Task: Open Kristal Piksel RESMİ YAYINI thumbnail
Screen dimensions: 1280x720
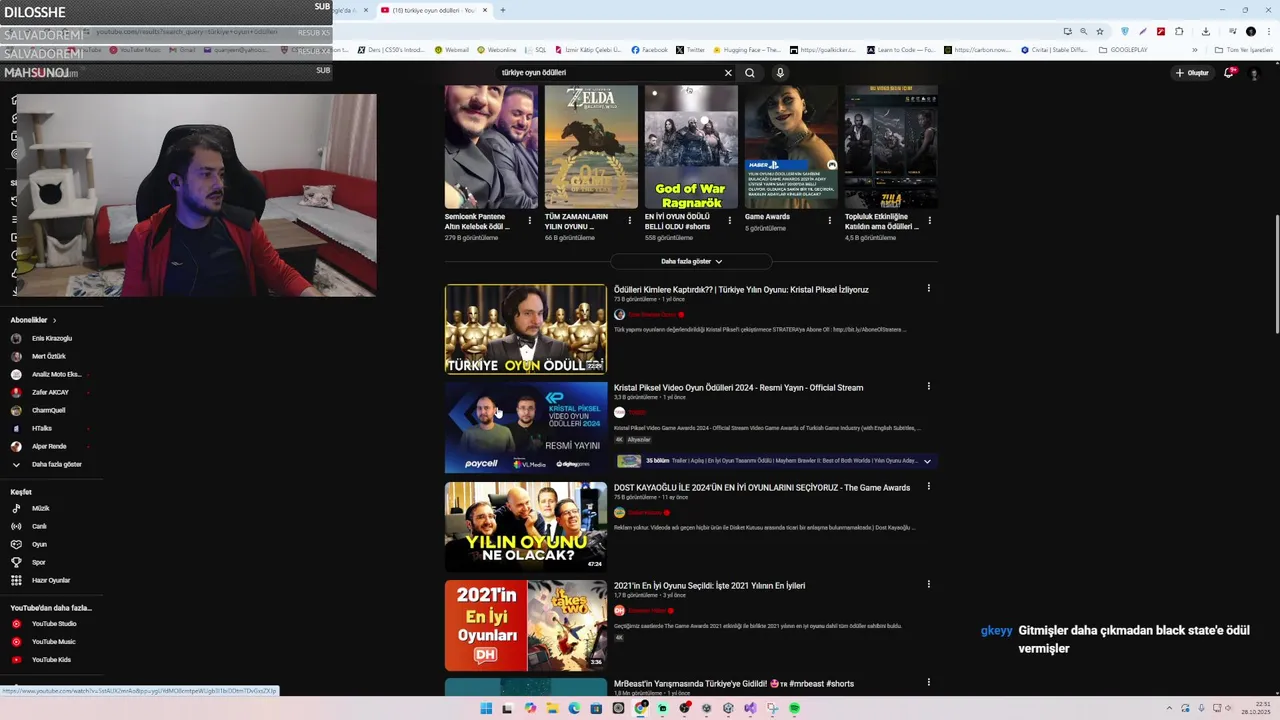Action: [526, 427]
